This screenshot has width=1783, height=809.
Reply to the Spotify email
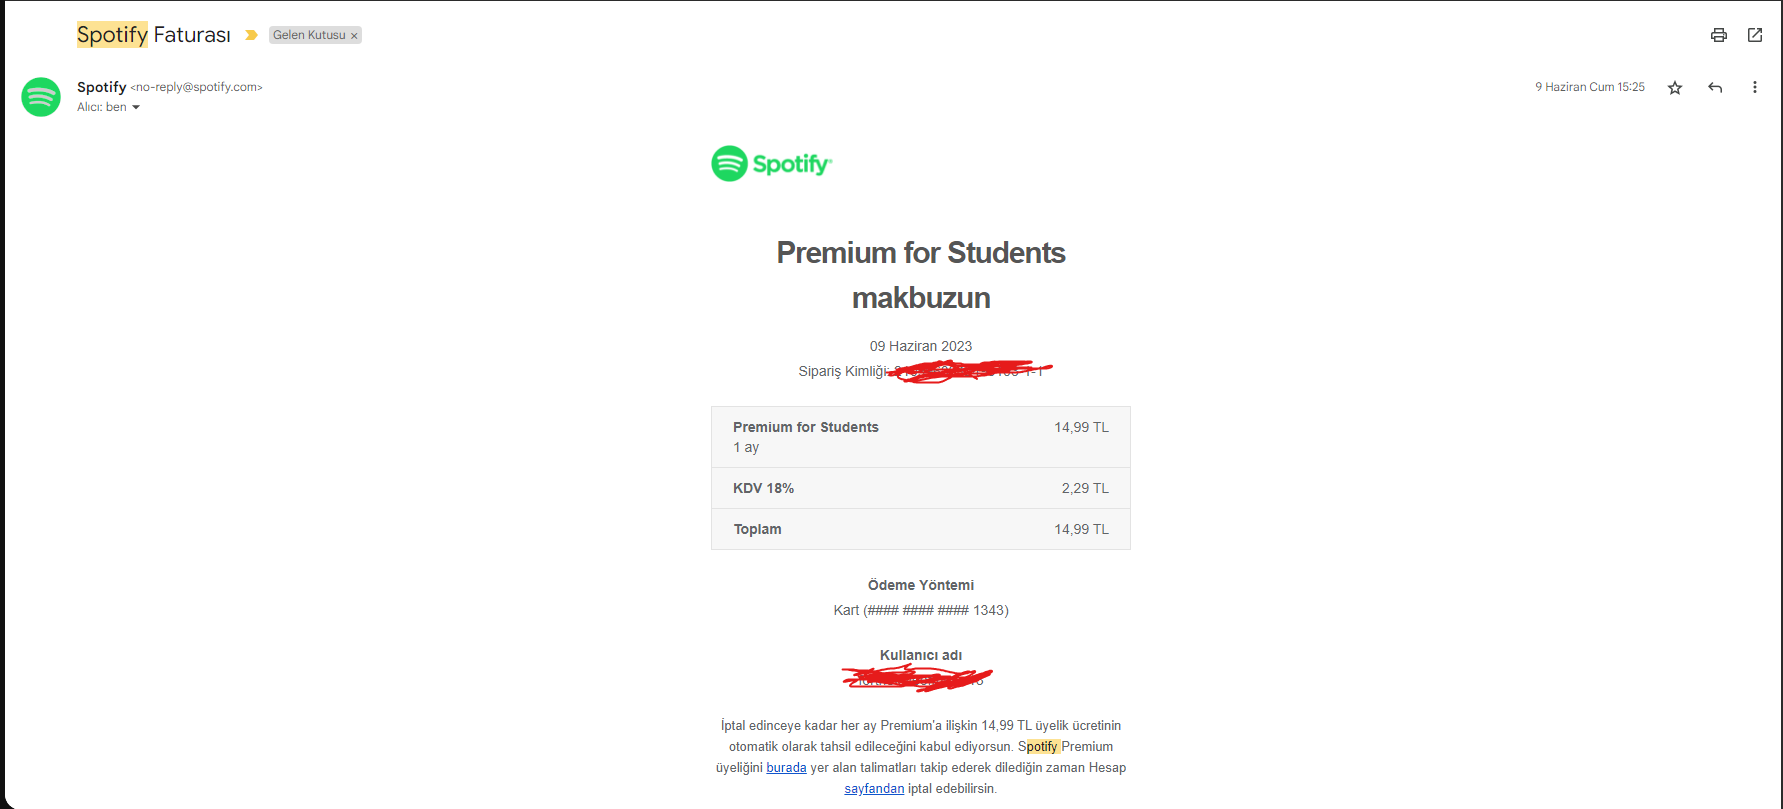coord(1715,88)
